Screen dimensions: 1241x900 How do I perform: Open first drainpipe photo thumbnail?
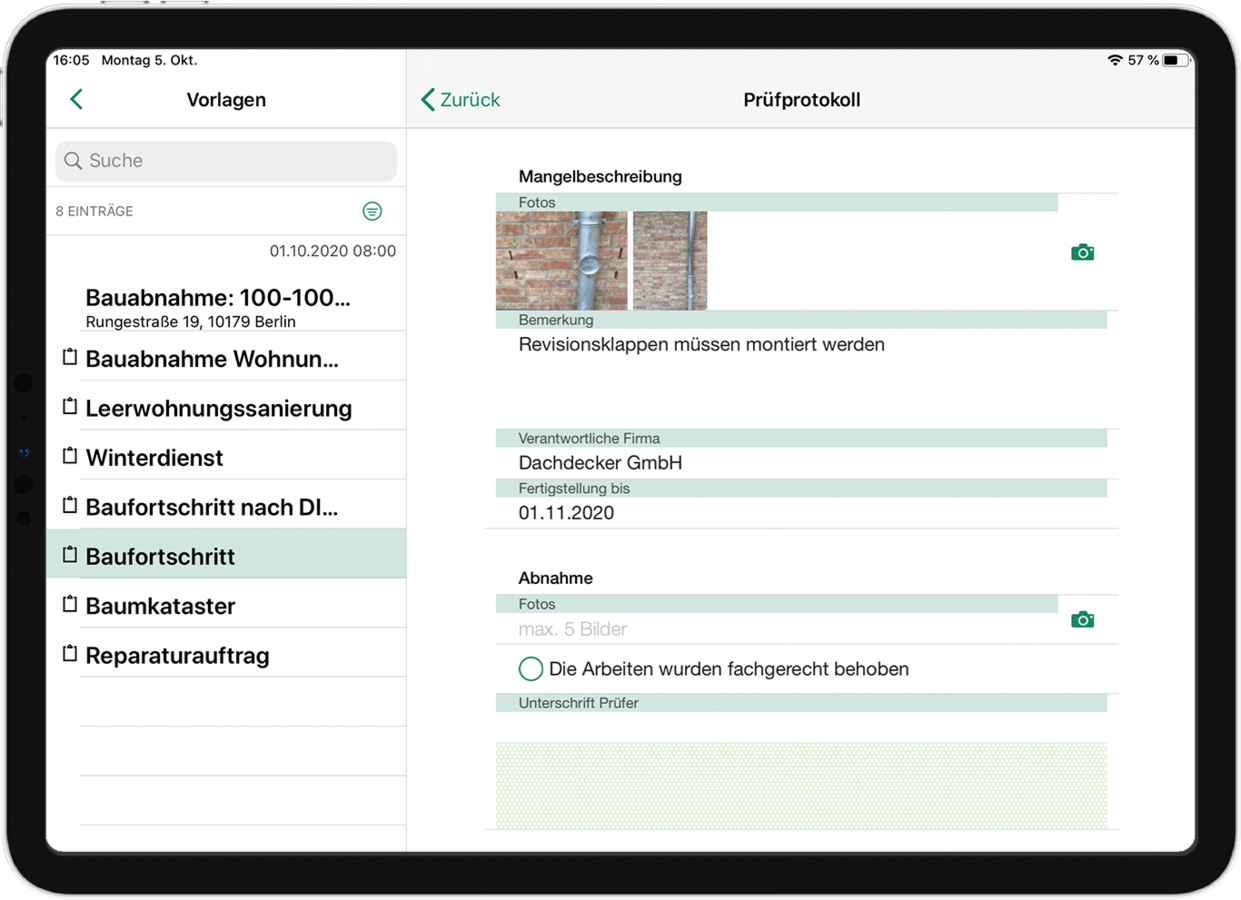tap(562, 260)
